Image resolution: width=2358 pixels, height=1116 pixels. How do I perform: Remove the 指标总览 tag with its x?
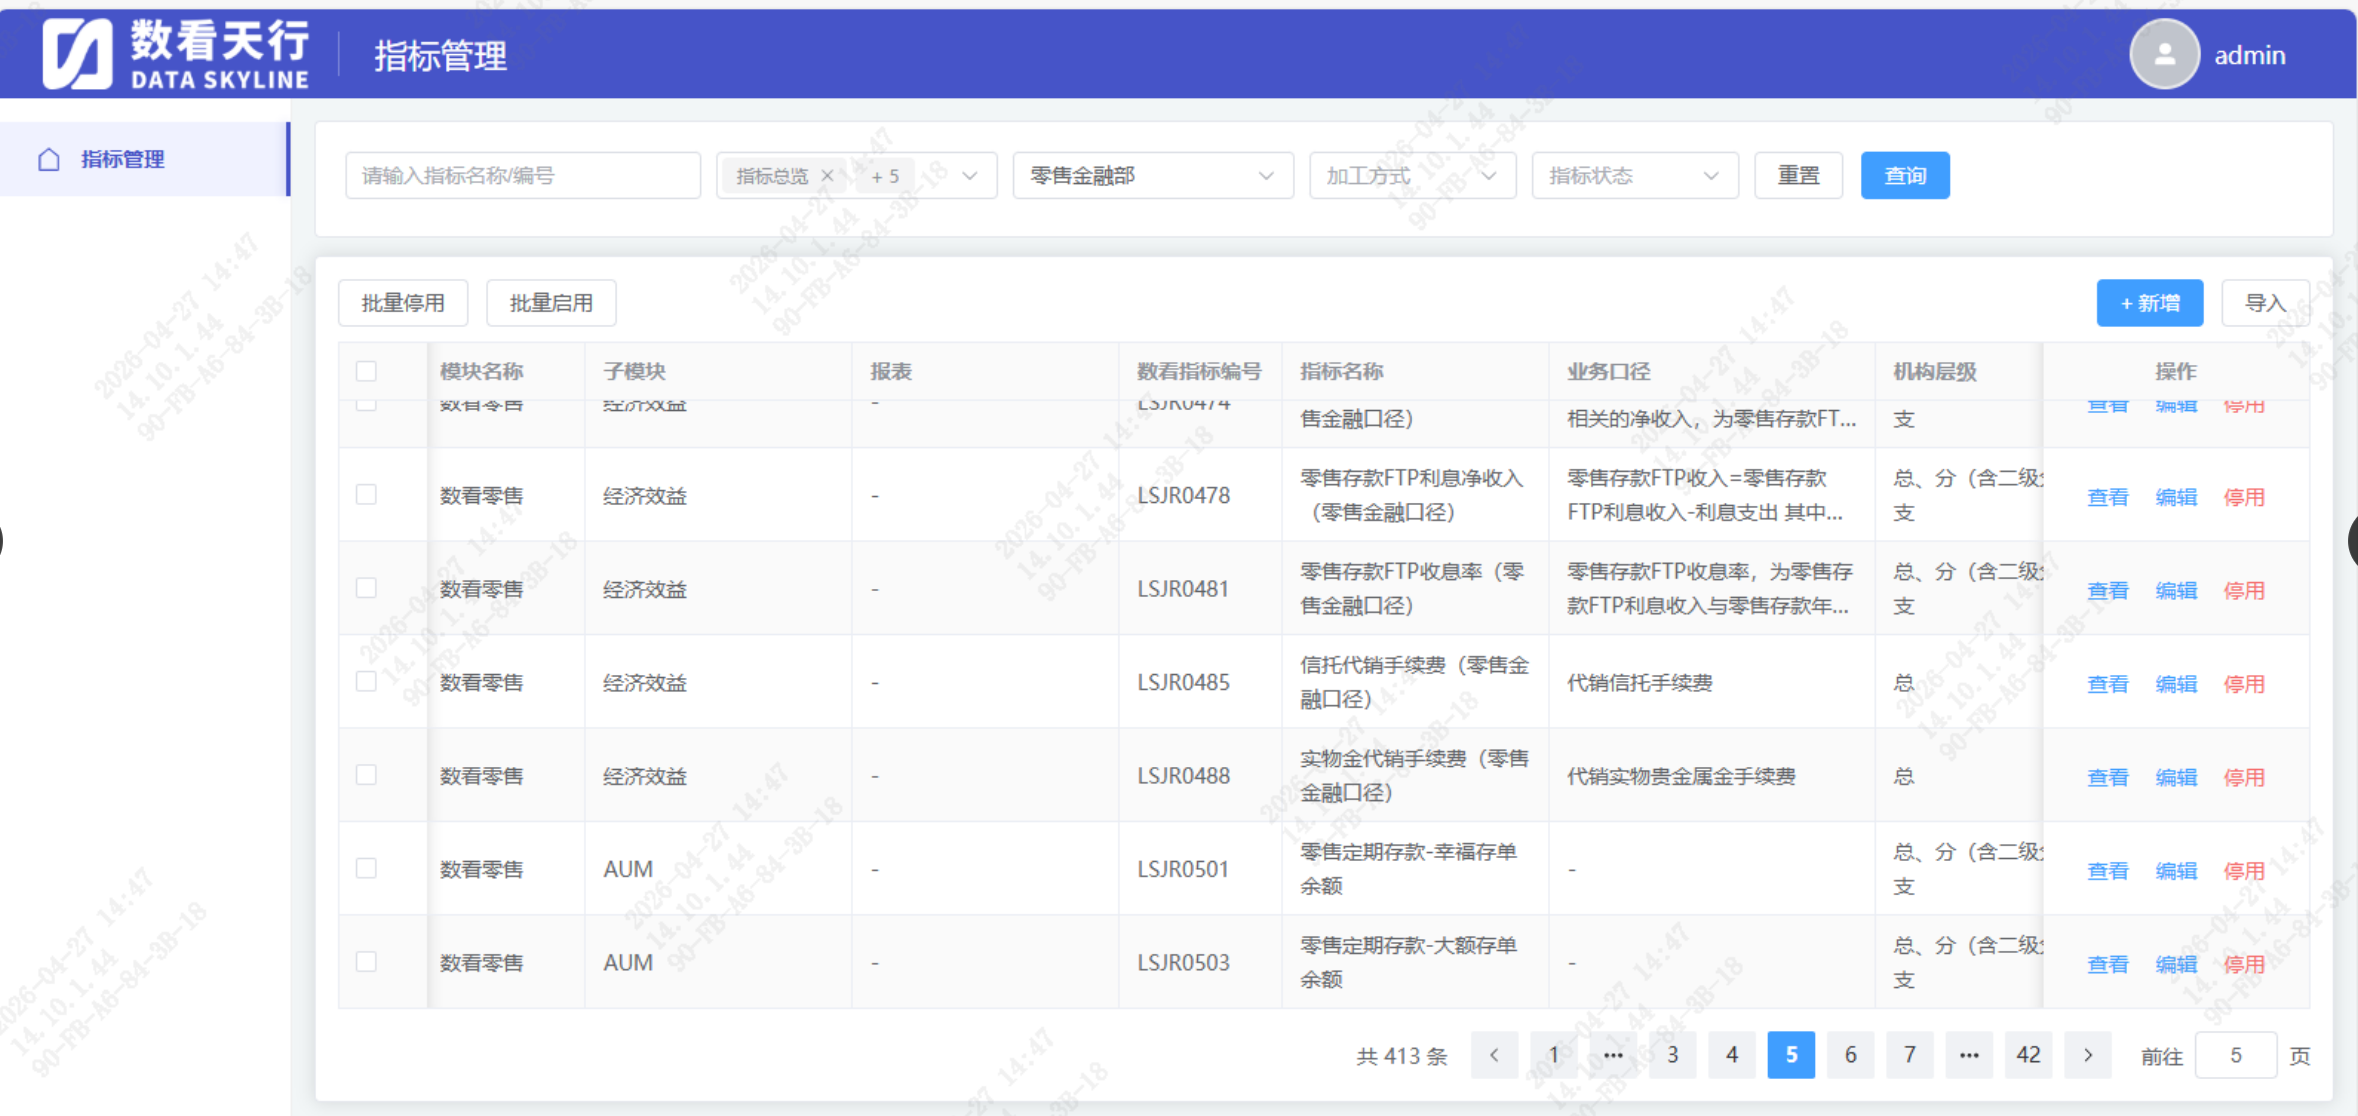pyautogui.click(x=827, y=176)
